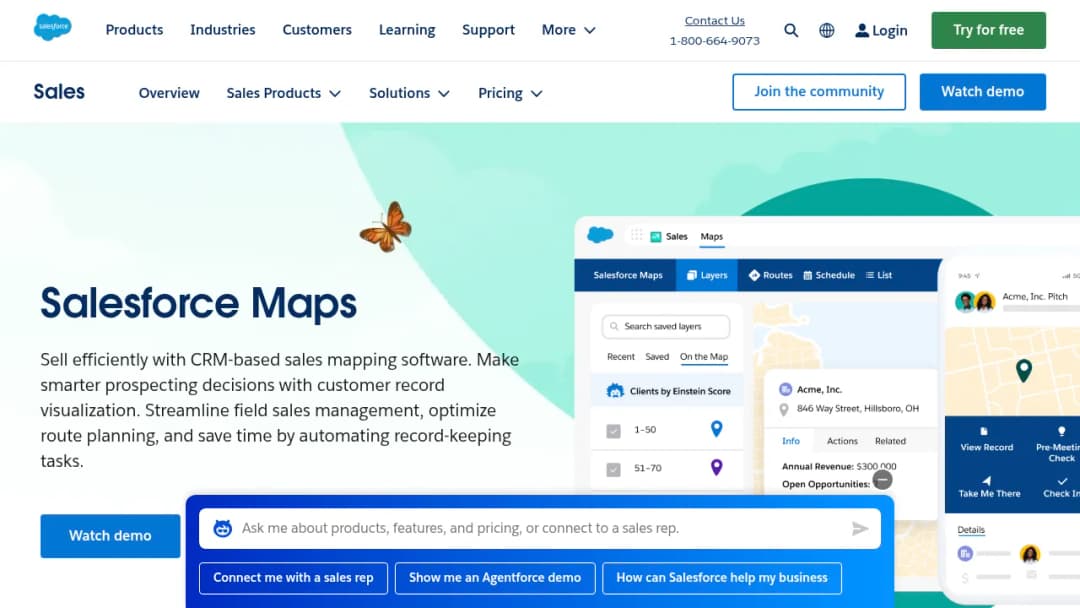Image resolution: width=1080 pixels, height=608 pixels.
Task: Select the Saved layers tab
Action: [x=657, y=357]
